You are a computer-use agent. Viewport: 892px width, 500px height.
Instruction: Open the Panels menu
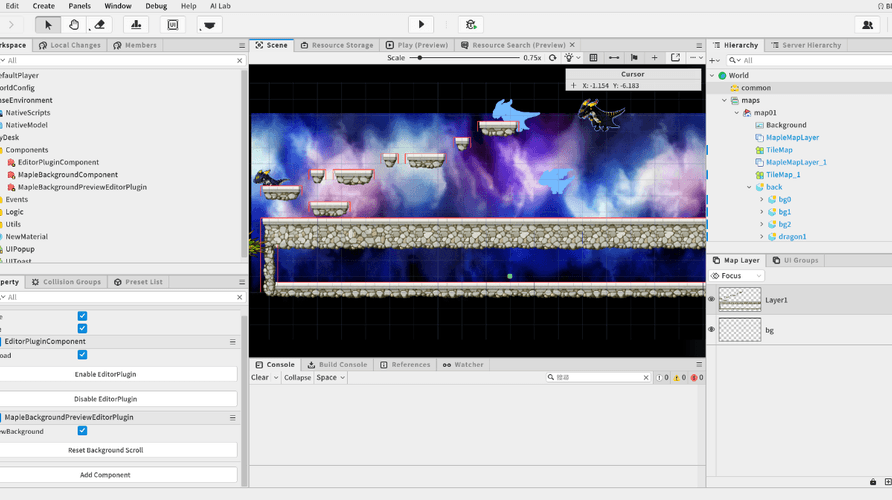(x=79, y=6)
